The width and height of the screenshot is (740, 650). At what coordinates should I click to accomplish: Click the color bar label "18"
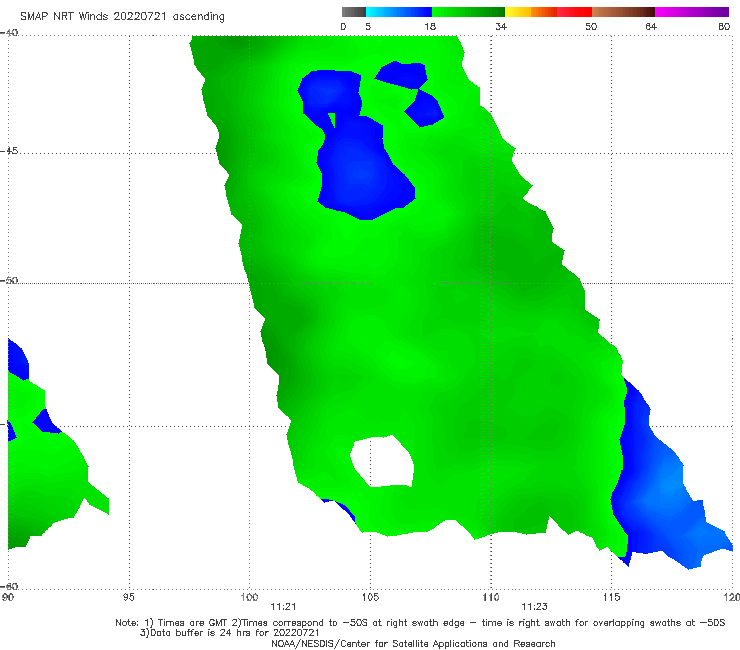[430, 27]
